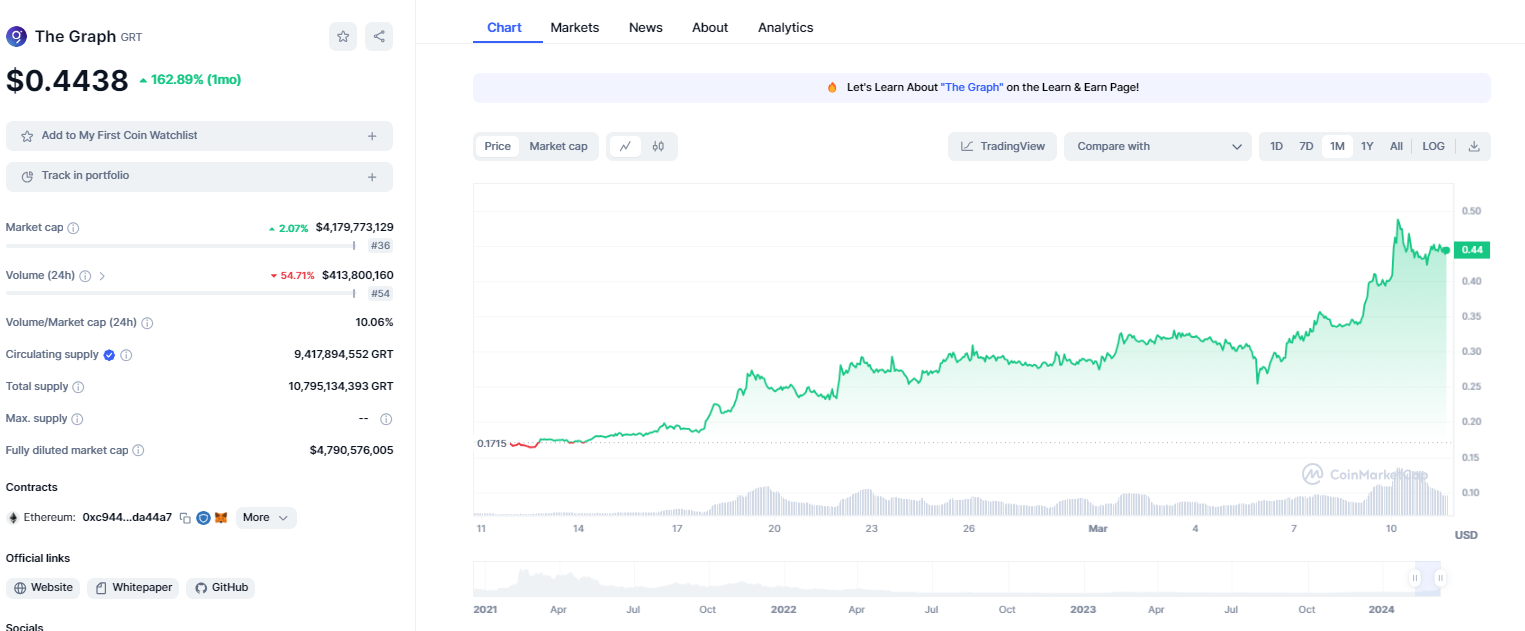Viewport: 1525px width, 631px height.
Task: Open the official Website link
Action: pyautogui.click(x=43, y=588)
